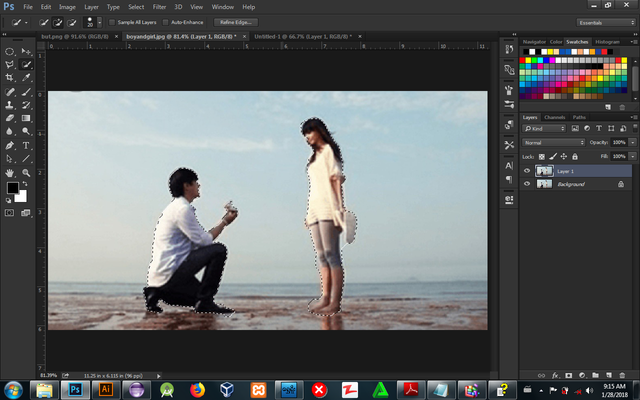Switch to the Channels tab
The height and width of the screenshot is (400, 640).
coord(554,118)
